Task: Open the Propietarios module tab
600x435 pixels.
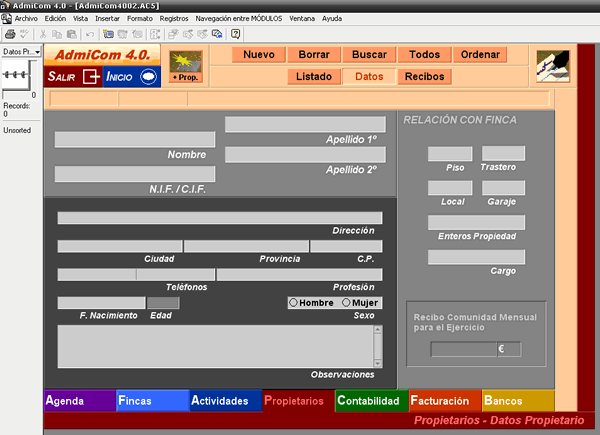Action: pos(298,401)
